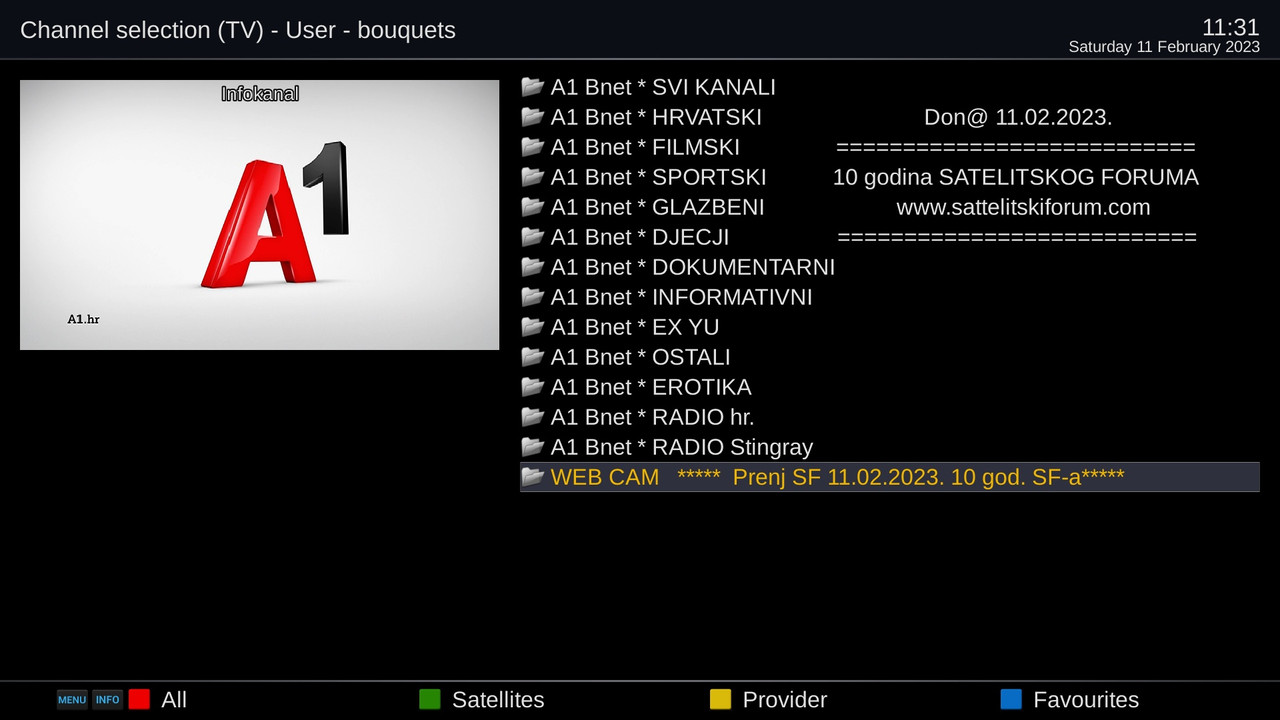Click the www.sattelitskiforum.com text
Image resolution: width=1280 pixels, height=720 pixels.
point(1023,207)
